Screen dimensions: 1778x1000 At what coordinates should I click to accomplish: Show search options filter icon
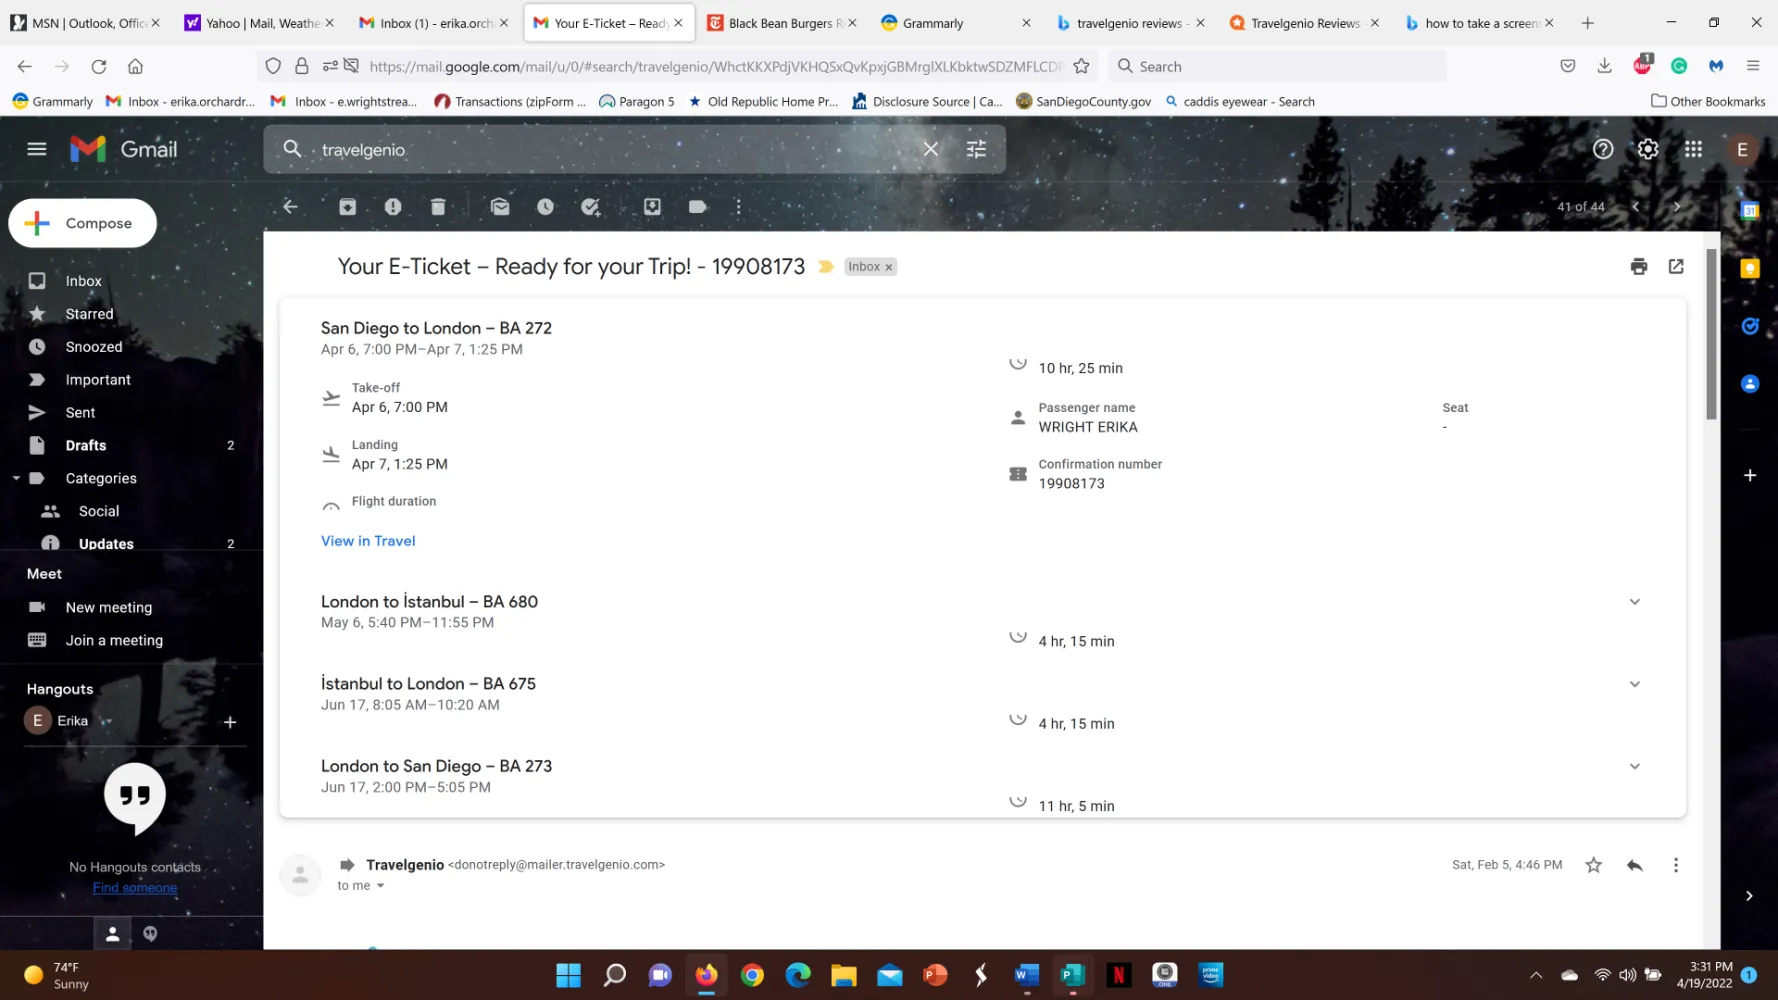click(976, 149)
